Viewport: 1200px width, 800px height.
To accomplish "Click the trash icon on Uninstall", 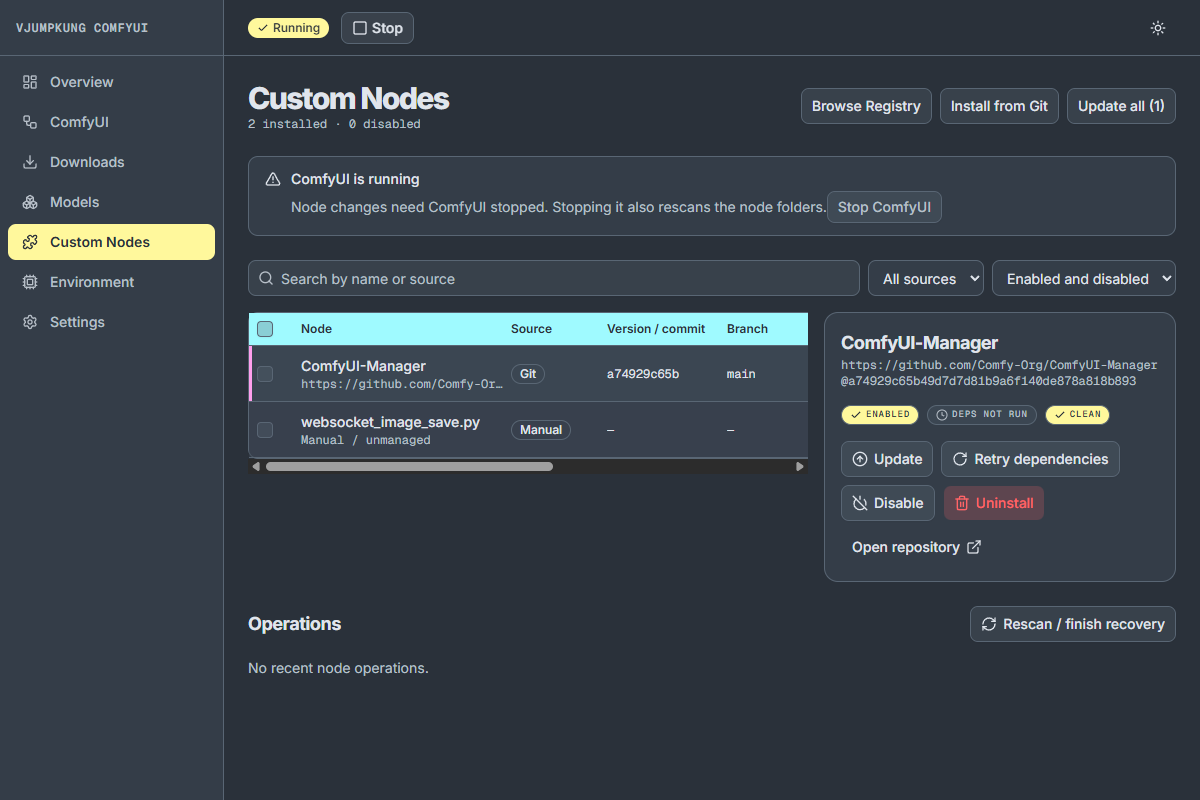I will (x=962, y=503).
